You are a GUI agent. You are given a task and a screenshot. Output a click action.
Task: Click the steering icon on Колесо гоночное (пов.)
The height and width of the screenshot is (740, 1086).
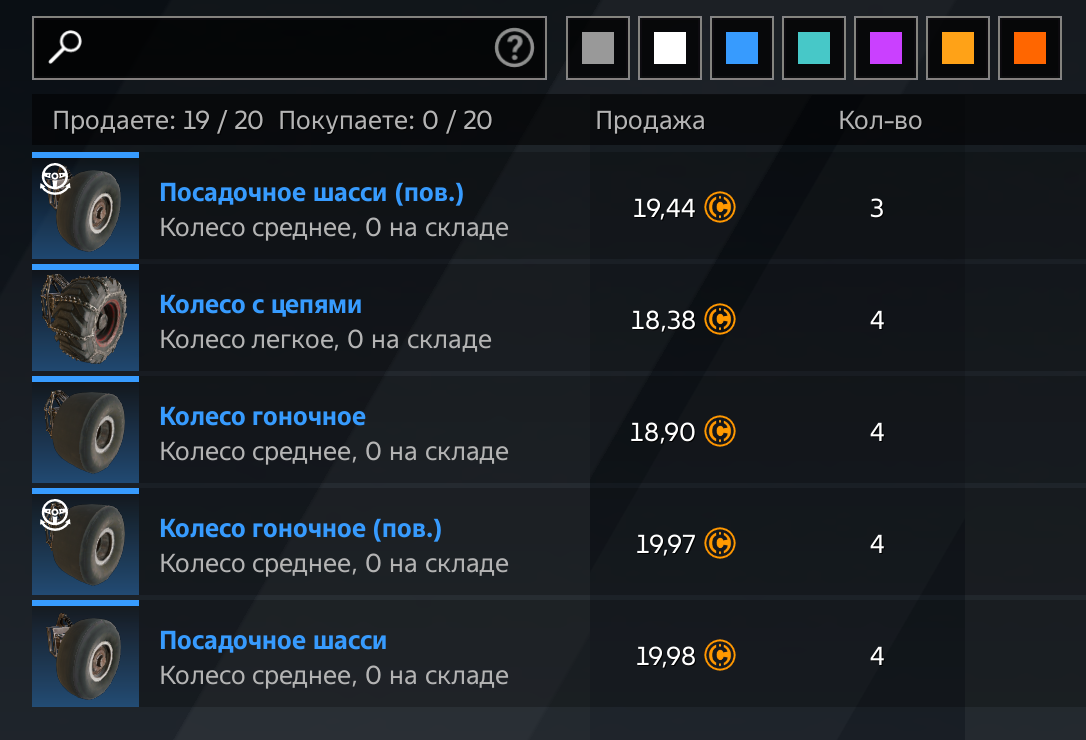click(x=55, y=515)
